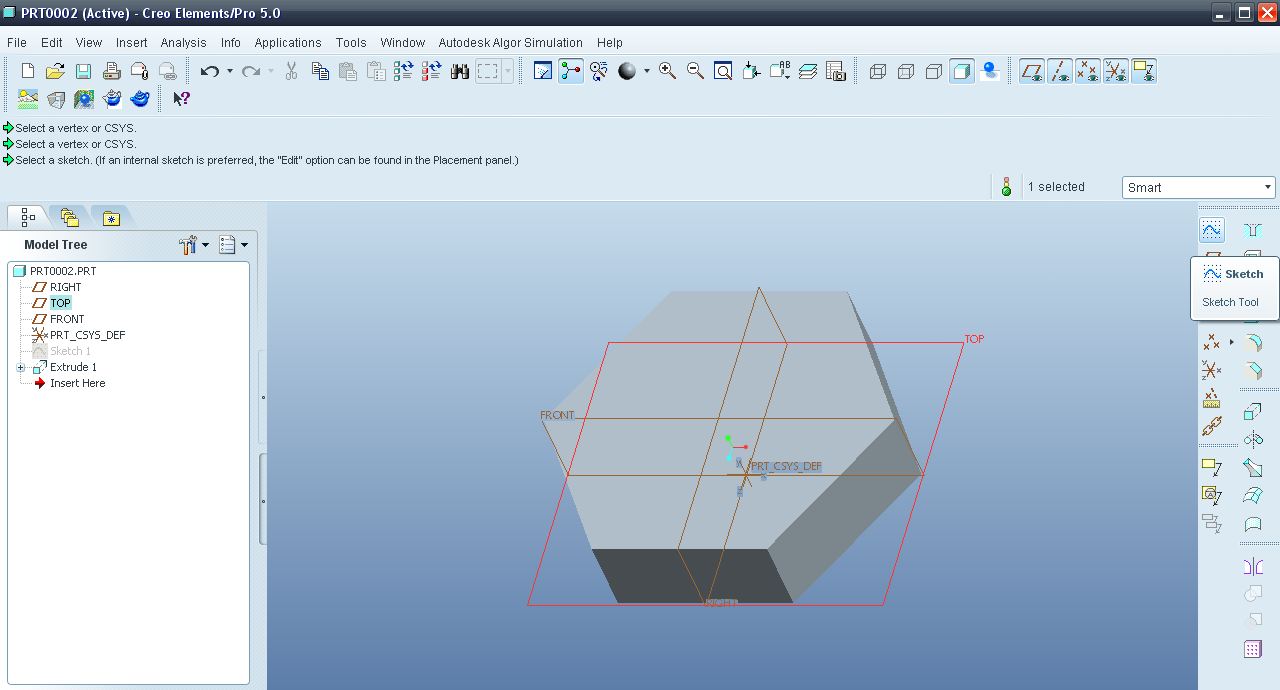Screen dimensions: 1280x690
Task: Toggle the Spin Center icon
Action: 571,71
